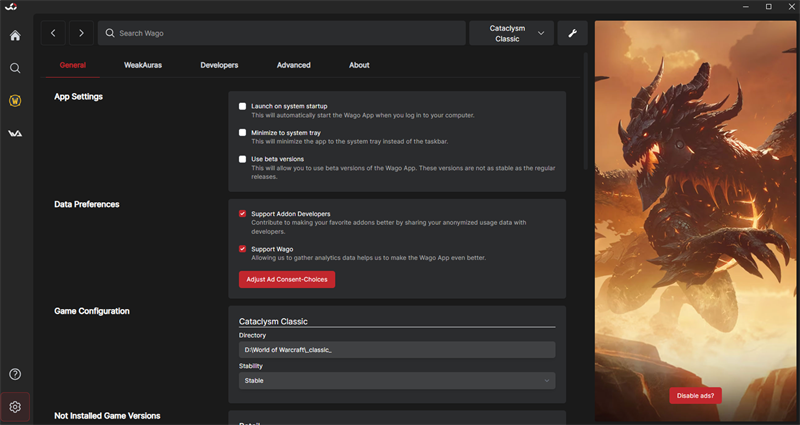This screenshot has height=425, width=800.
Task: Open the Stability dropdown
Action: [x=397, y=381]
